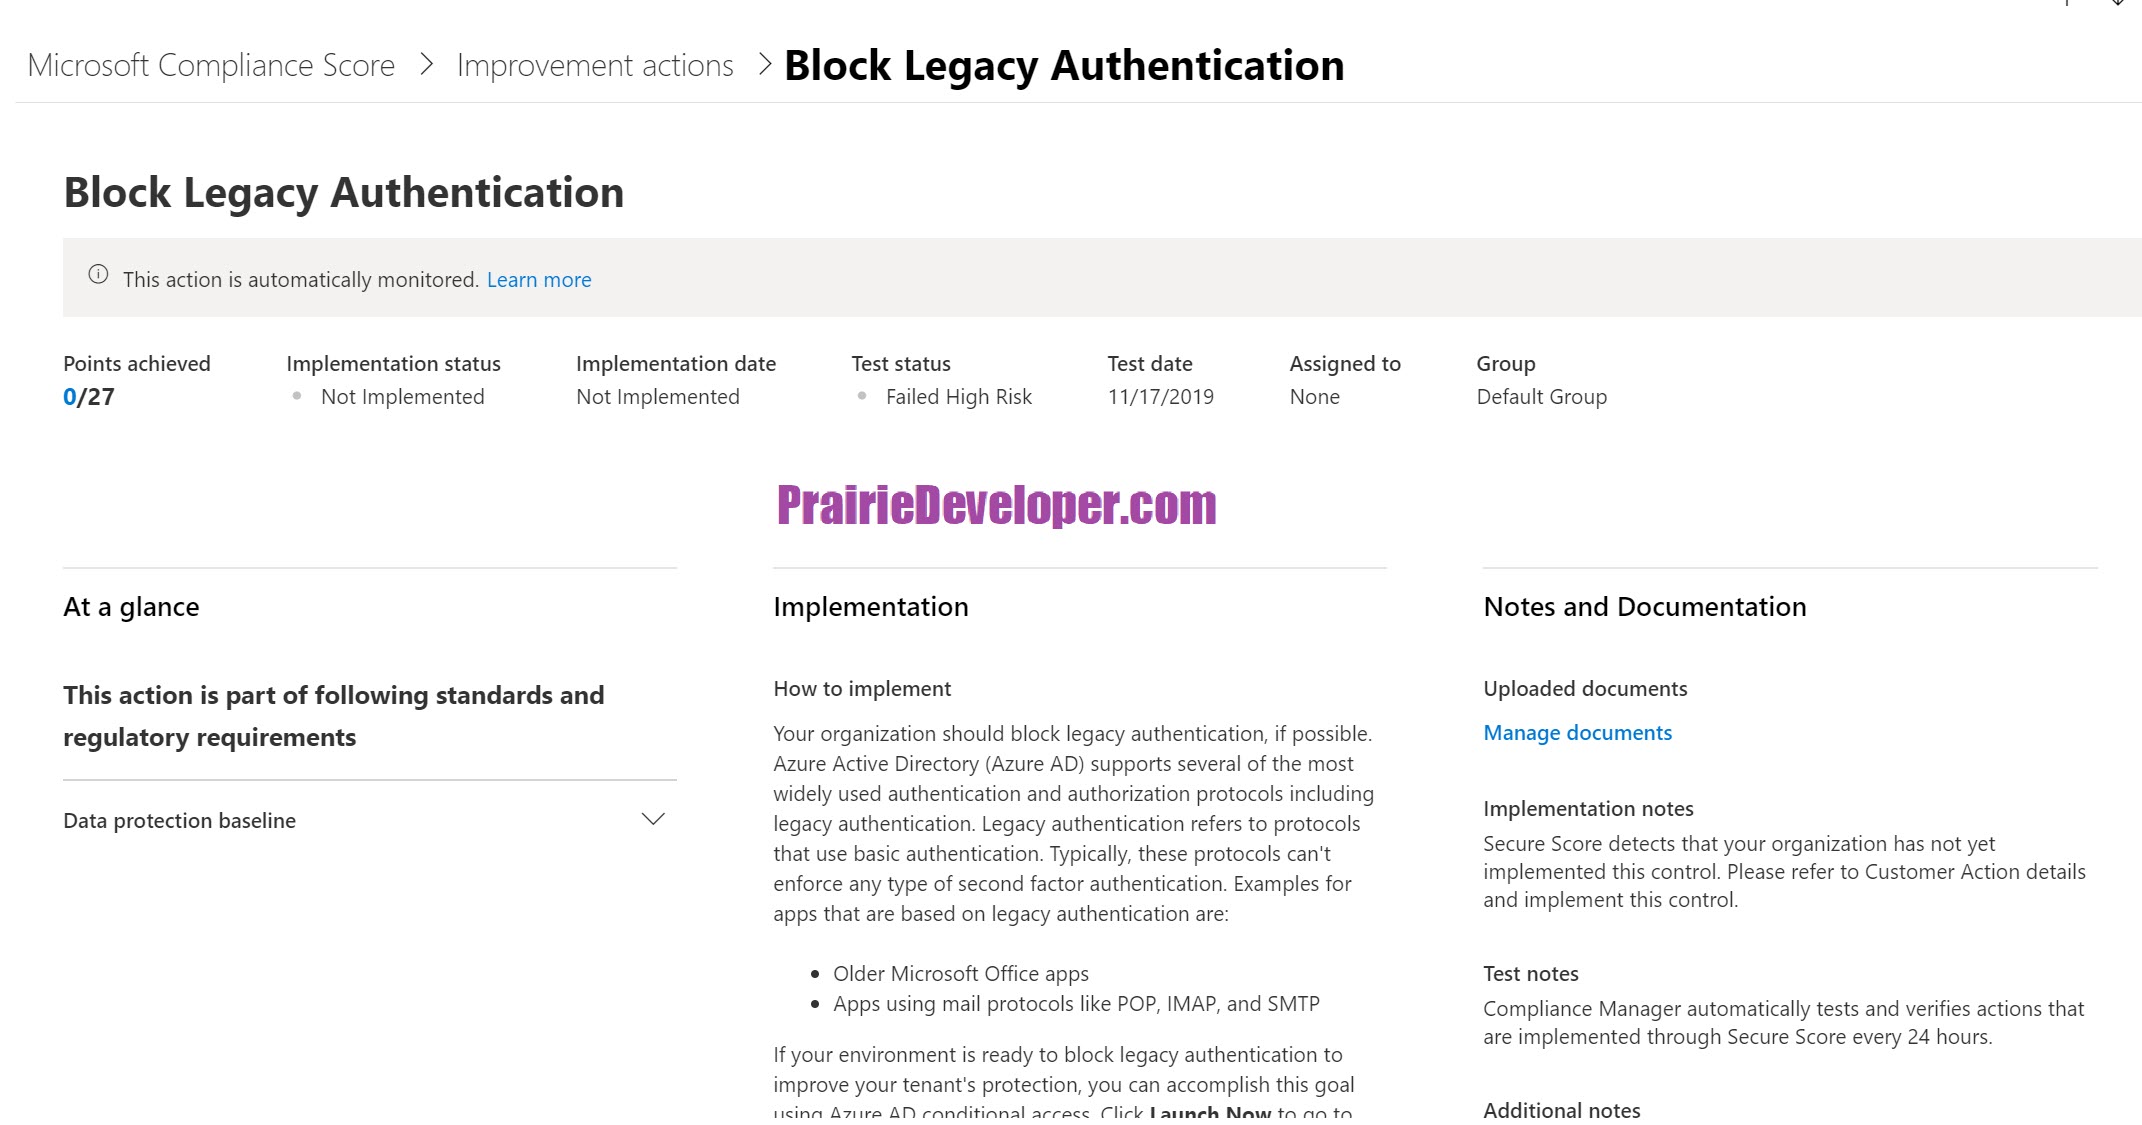Open the Data protection baseline row label
2142x1125 pixels.
click(179, 820)
